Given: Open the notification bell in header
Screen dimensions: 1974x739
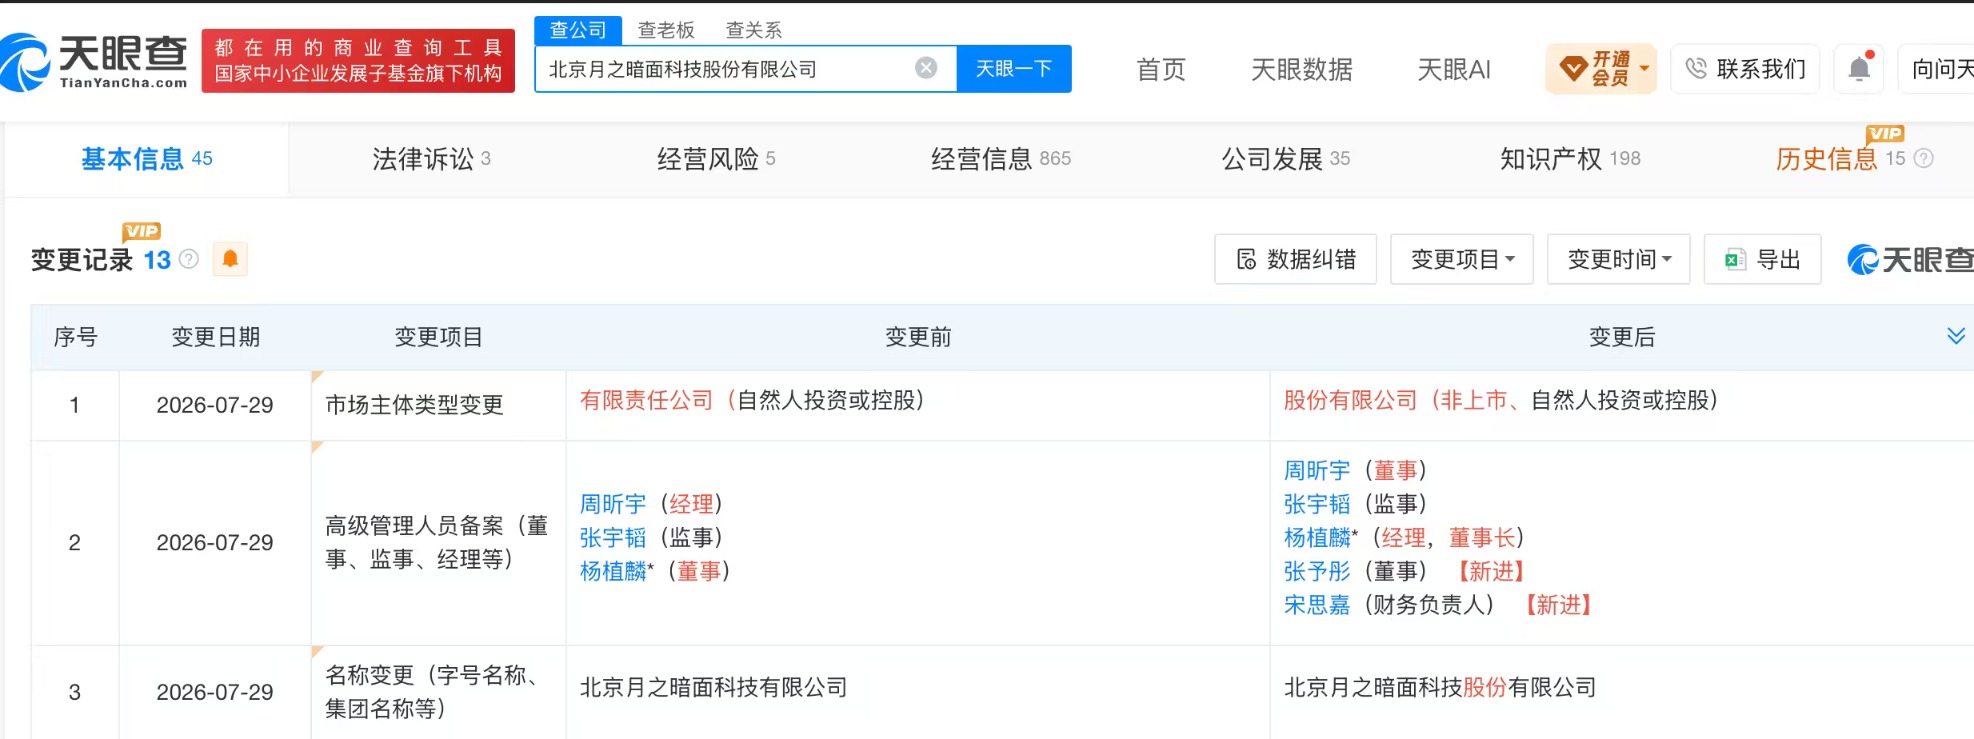Looking at the screenshot, I should (1859, 69).
